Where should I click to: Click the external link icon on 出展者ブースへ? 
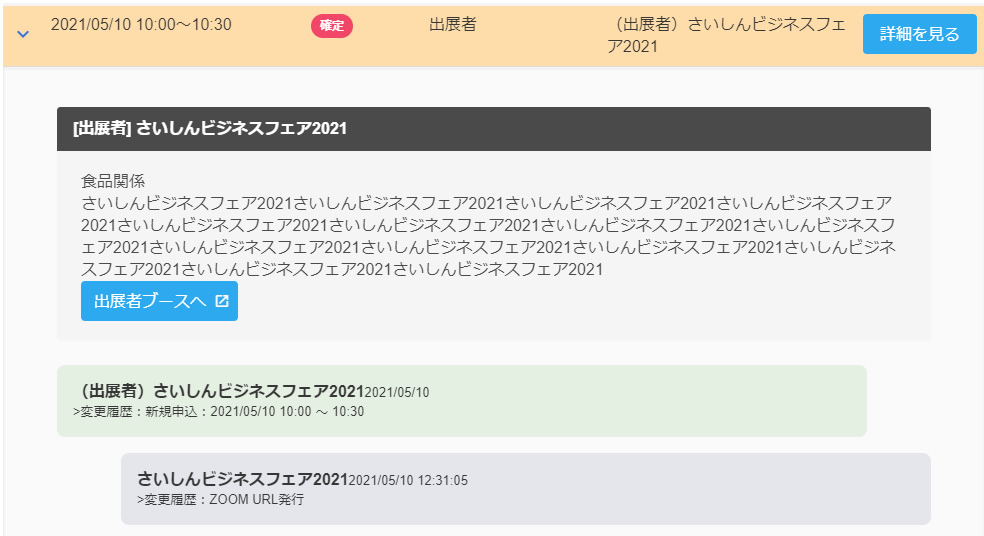click(222, 301)
